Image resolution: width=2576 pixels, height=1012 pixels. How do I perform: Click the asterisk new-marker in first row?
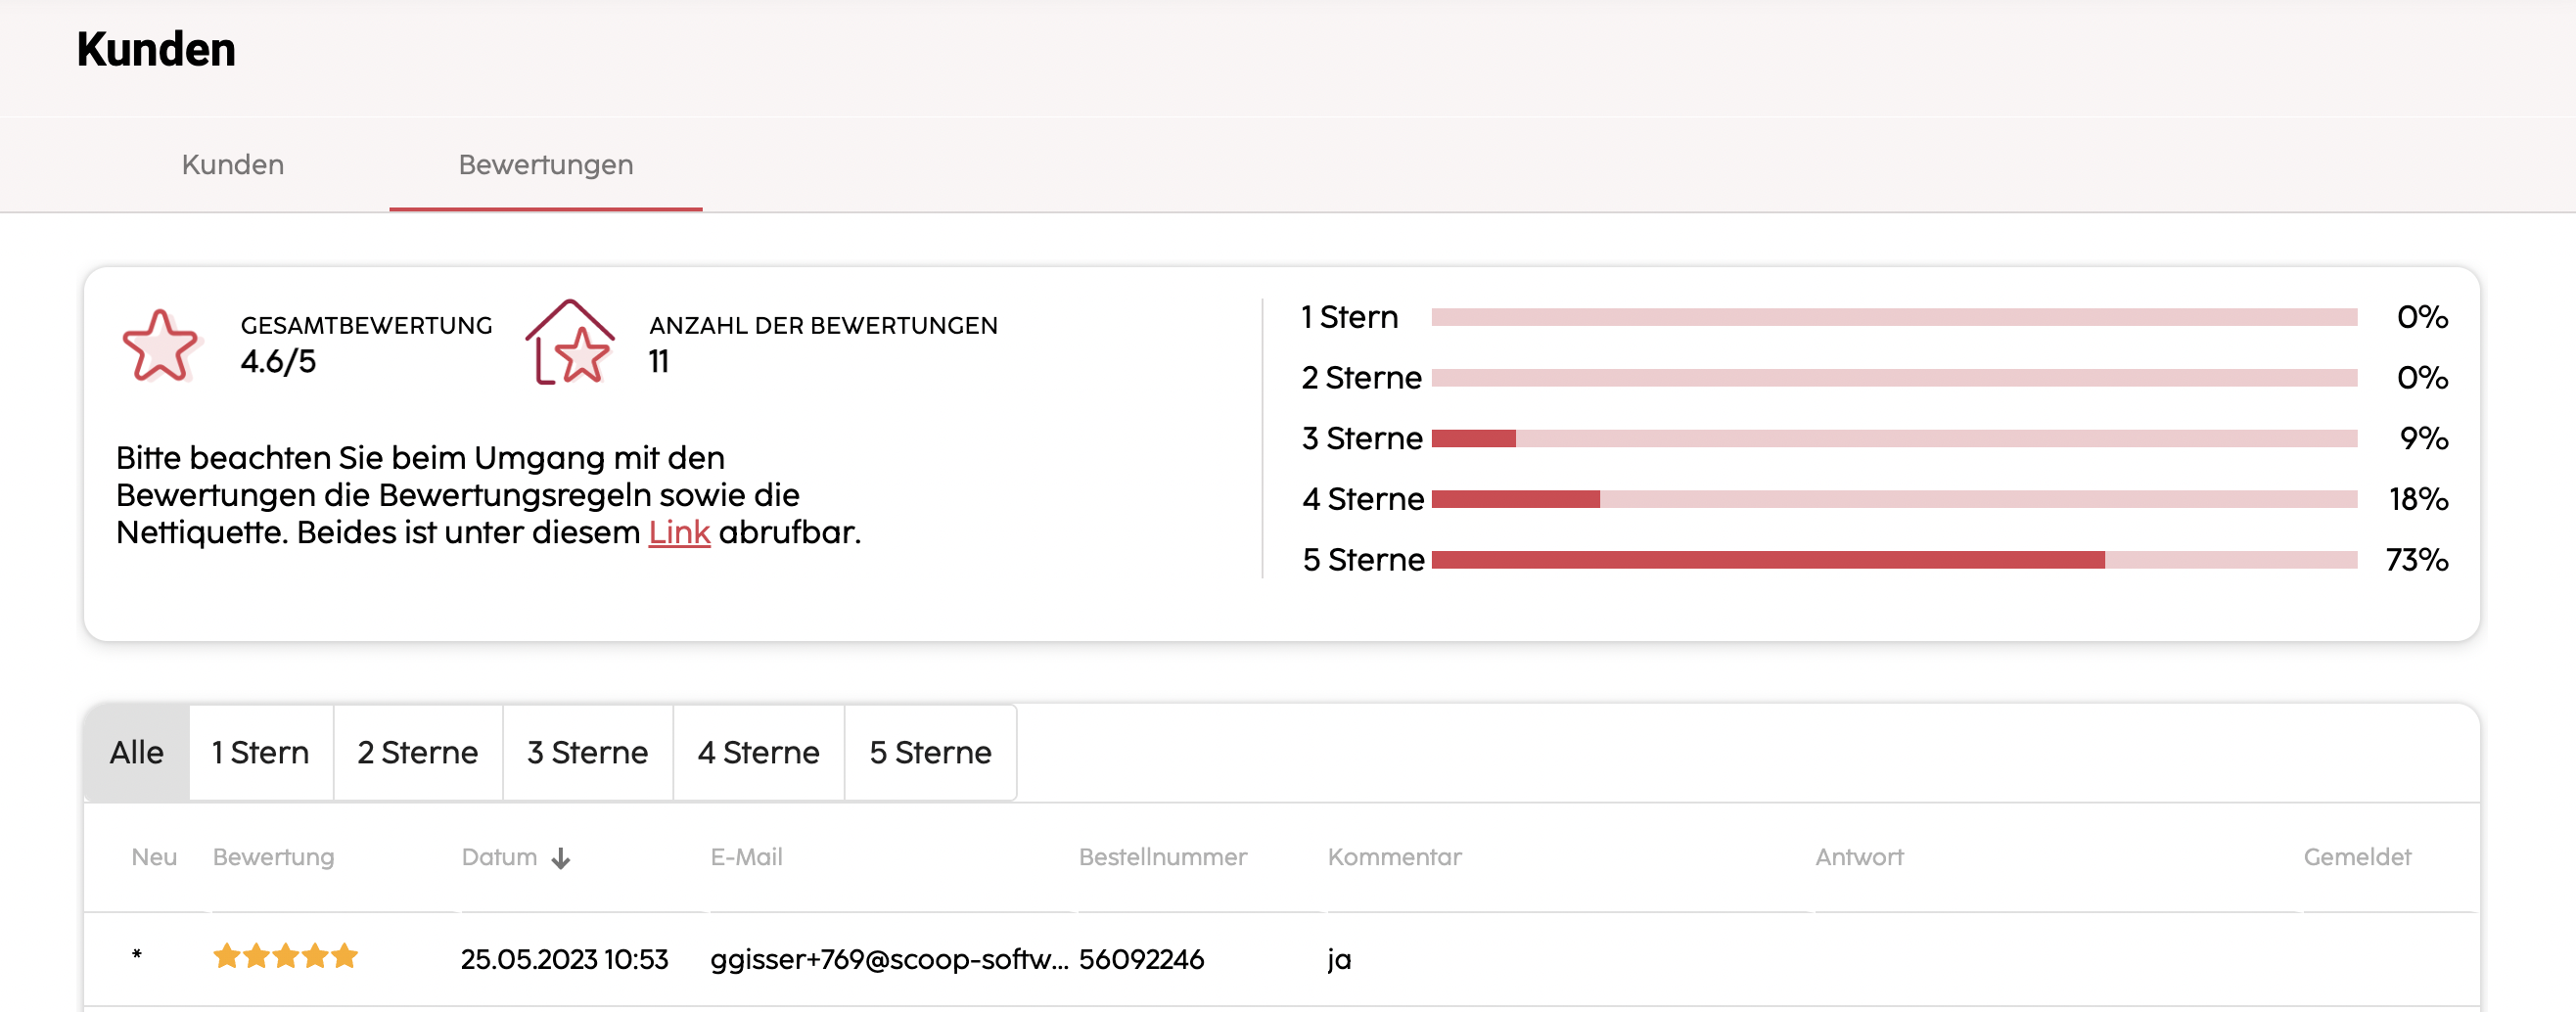point(137,955)
